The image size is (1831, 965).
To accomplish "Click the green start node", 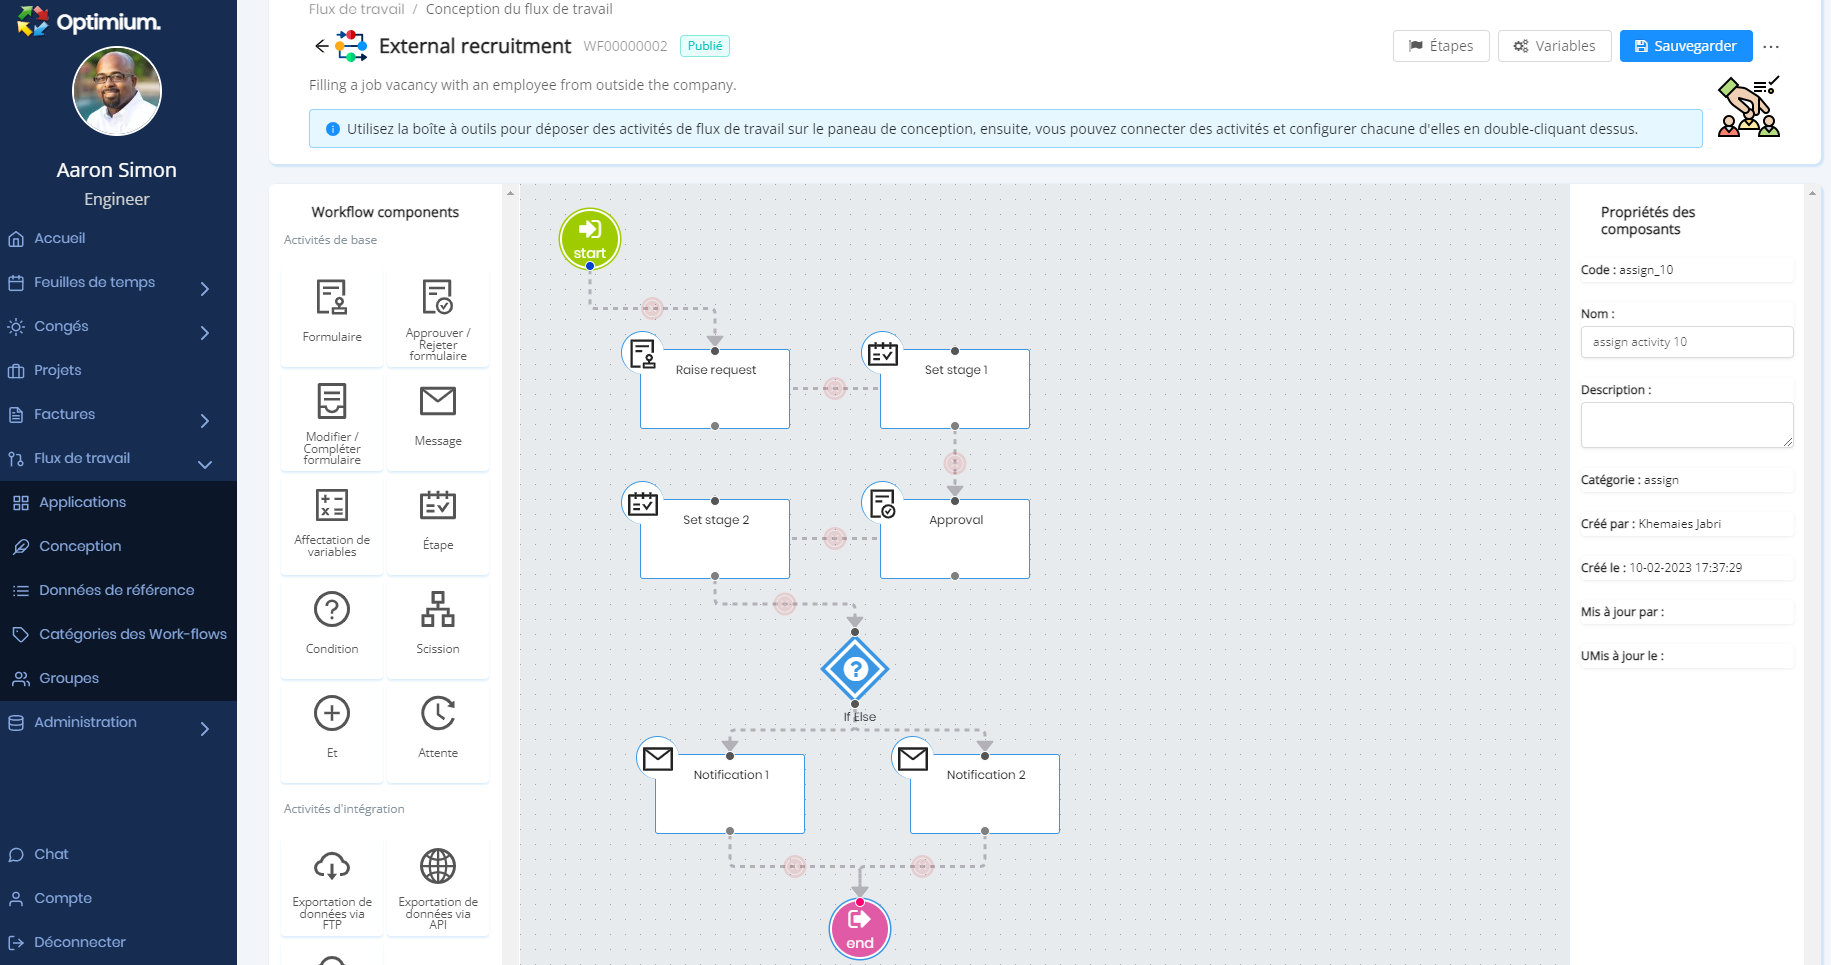I will tap(590, 239).
